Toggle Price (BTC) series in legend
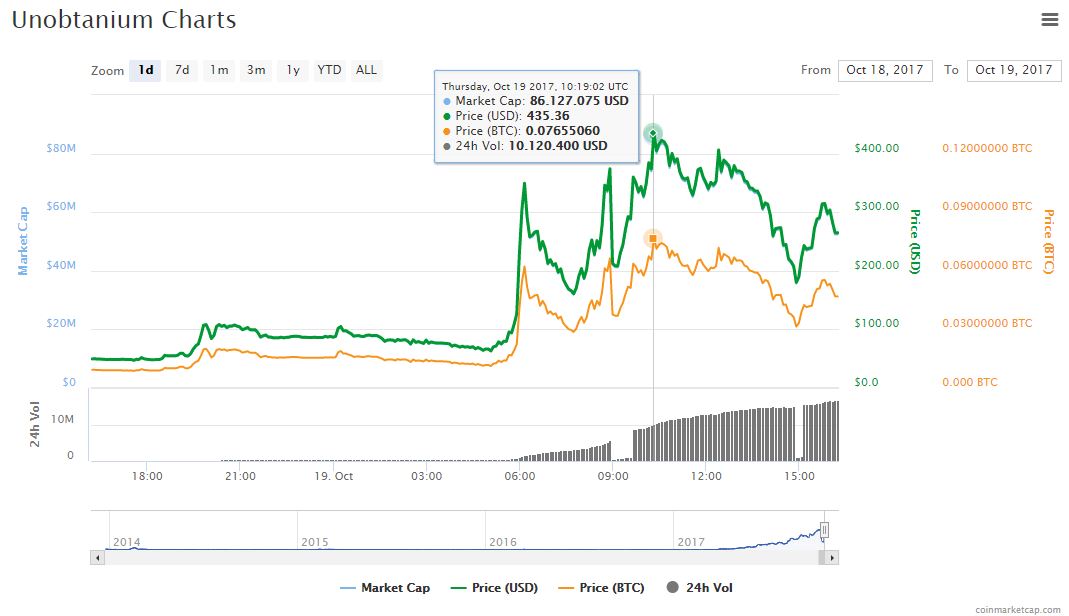The image size is (1069, 616). (x=601, y=587)
